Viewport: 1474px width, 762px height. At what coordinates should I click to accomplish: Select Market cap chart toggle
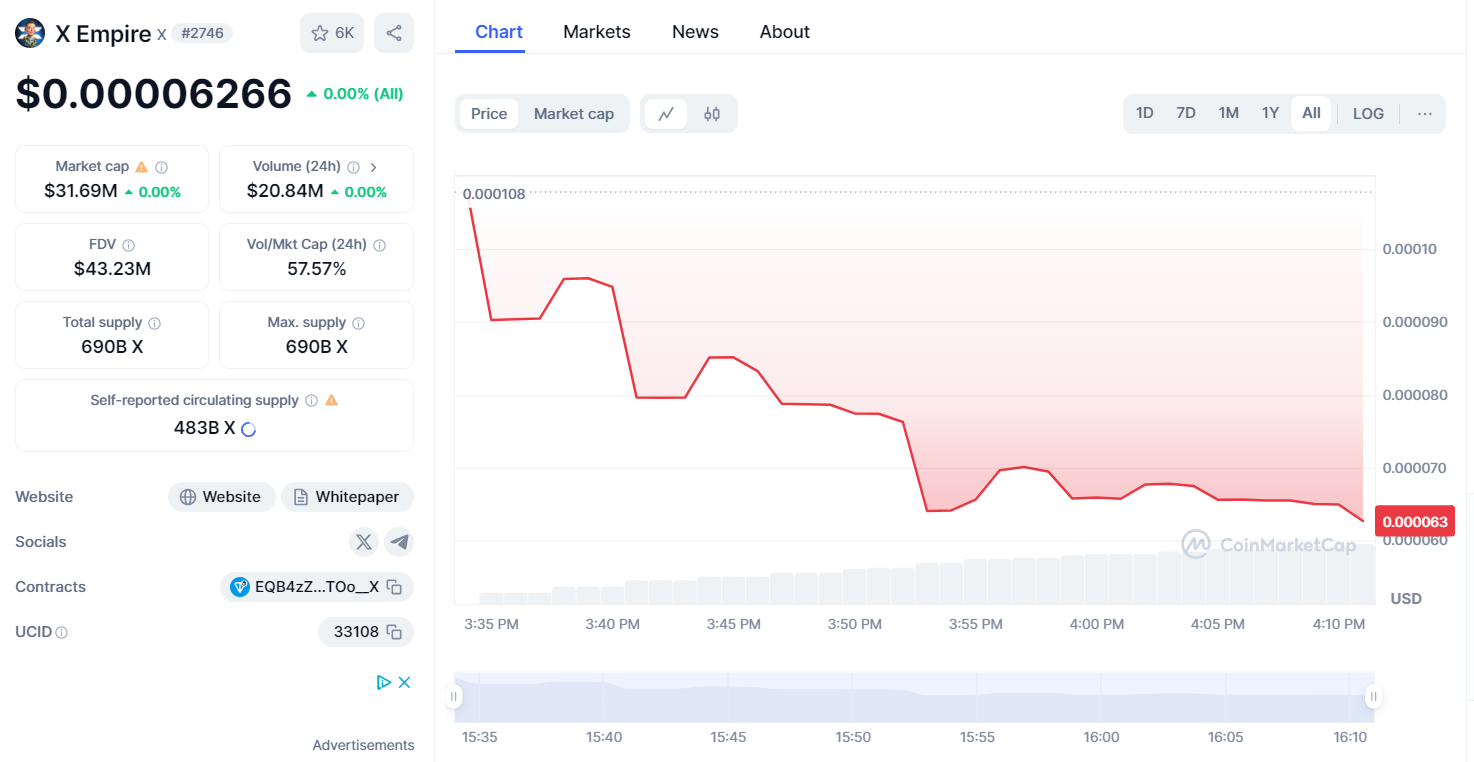point(574,114)
